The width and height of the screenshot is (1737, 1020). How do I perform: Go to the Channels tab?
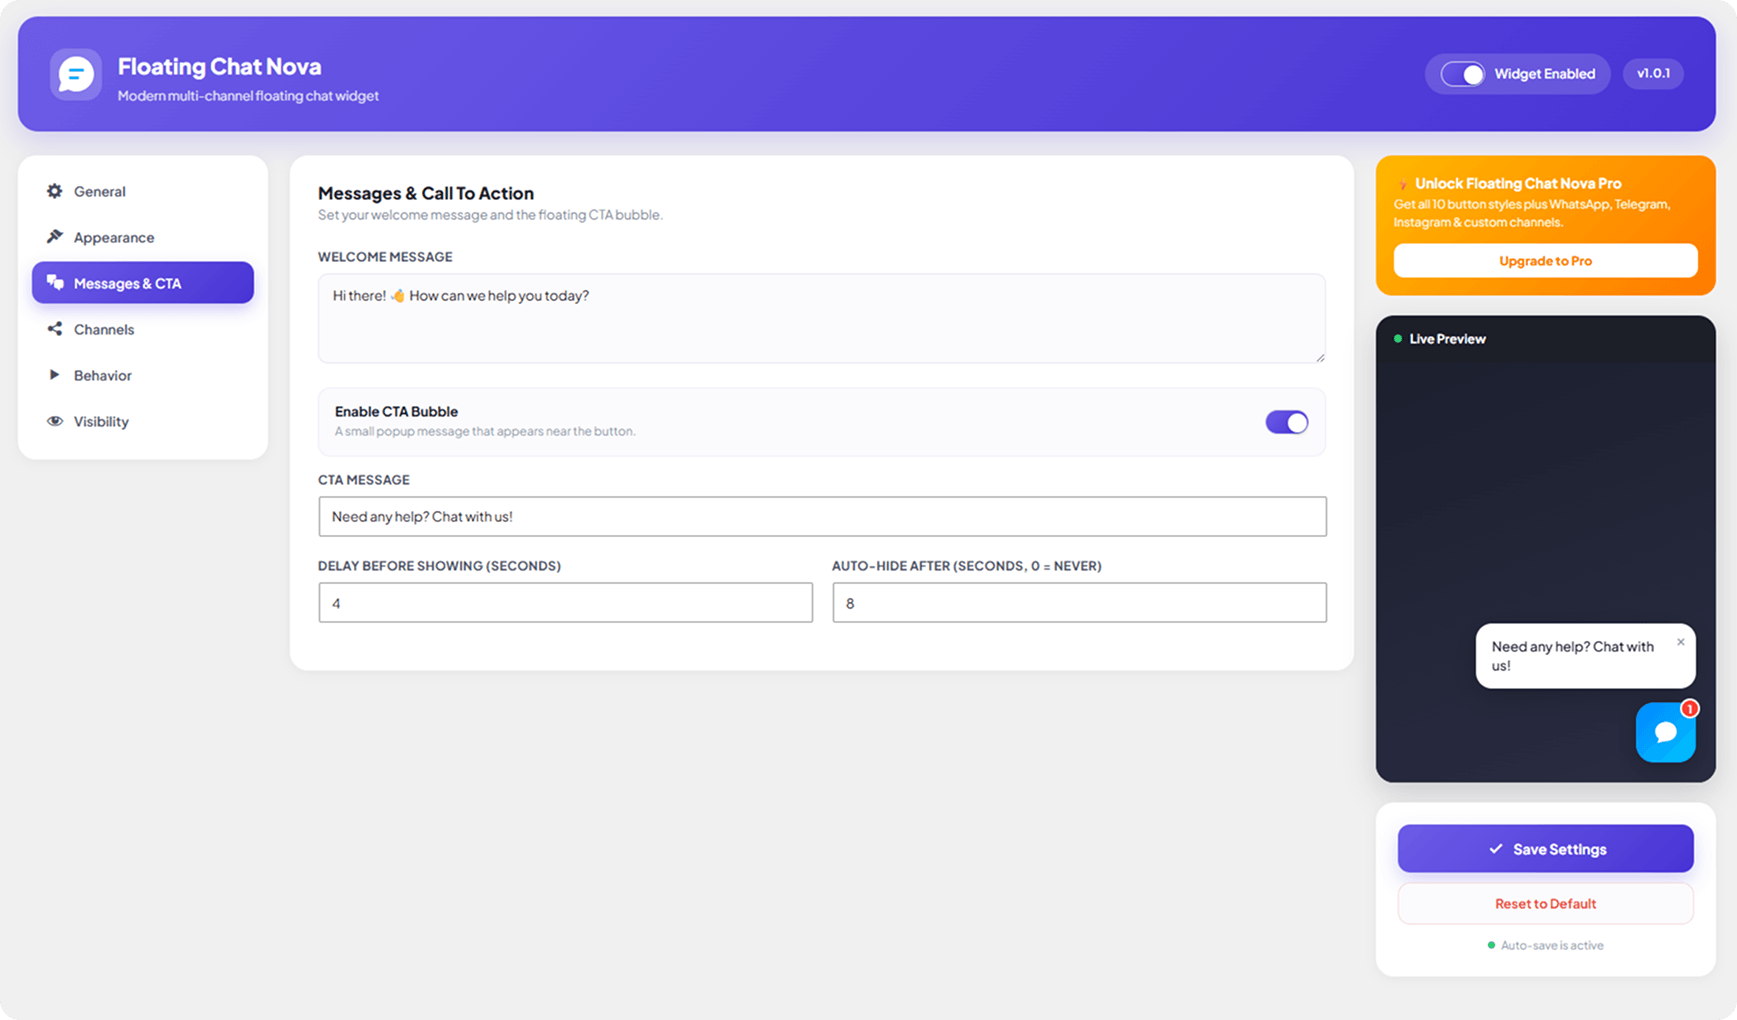coord(143,329)
